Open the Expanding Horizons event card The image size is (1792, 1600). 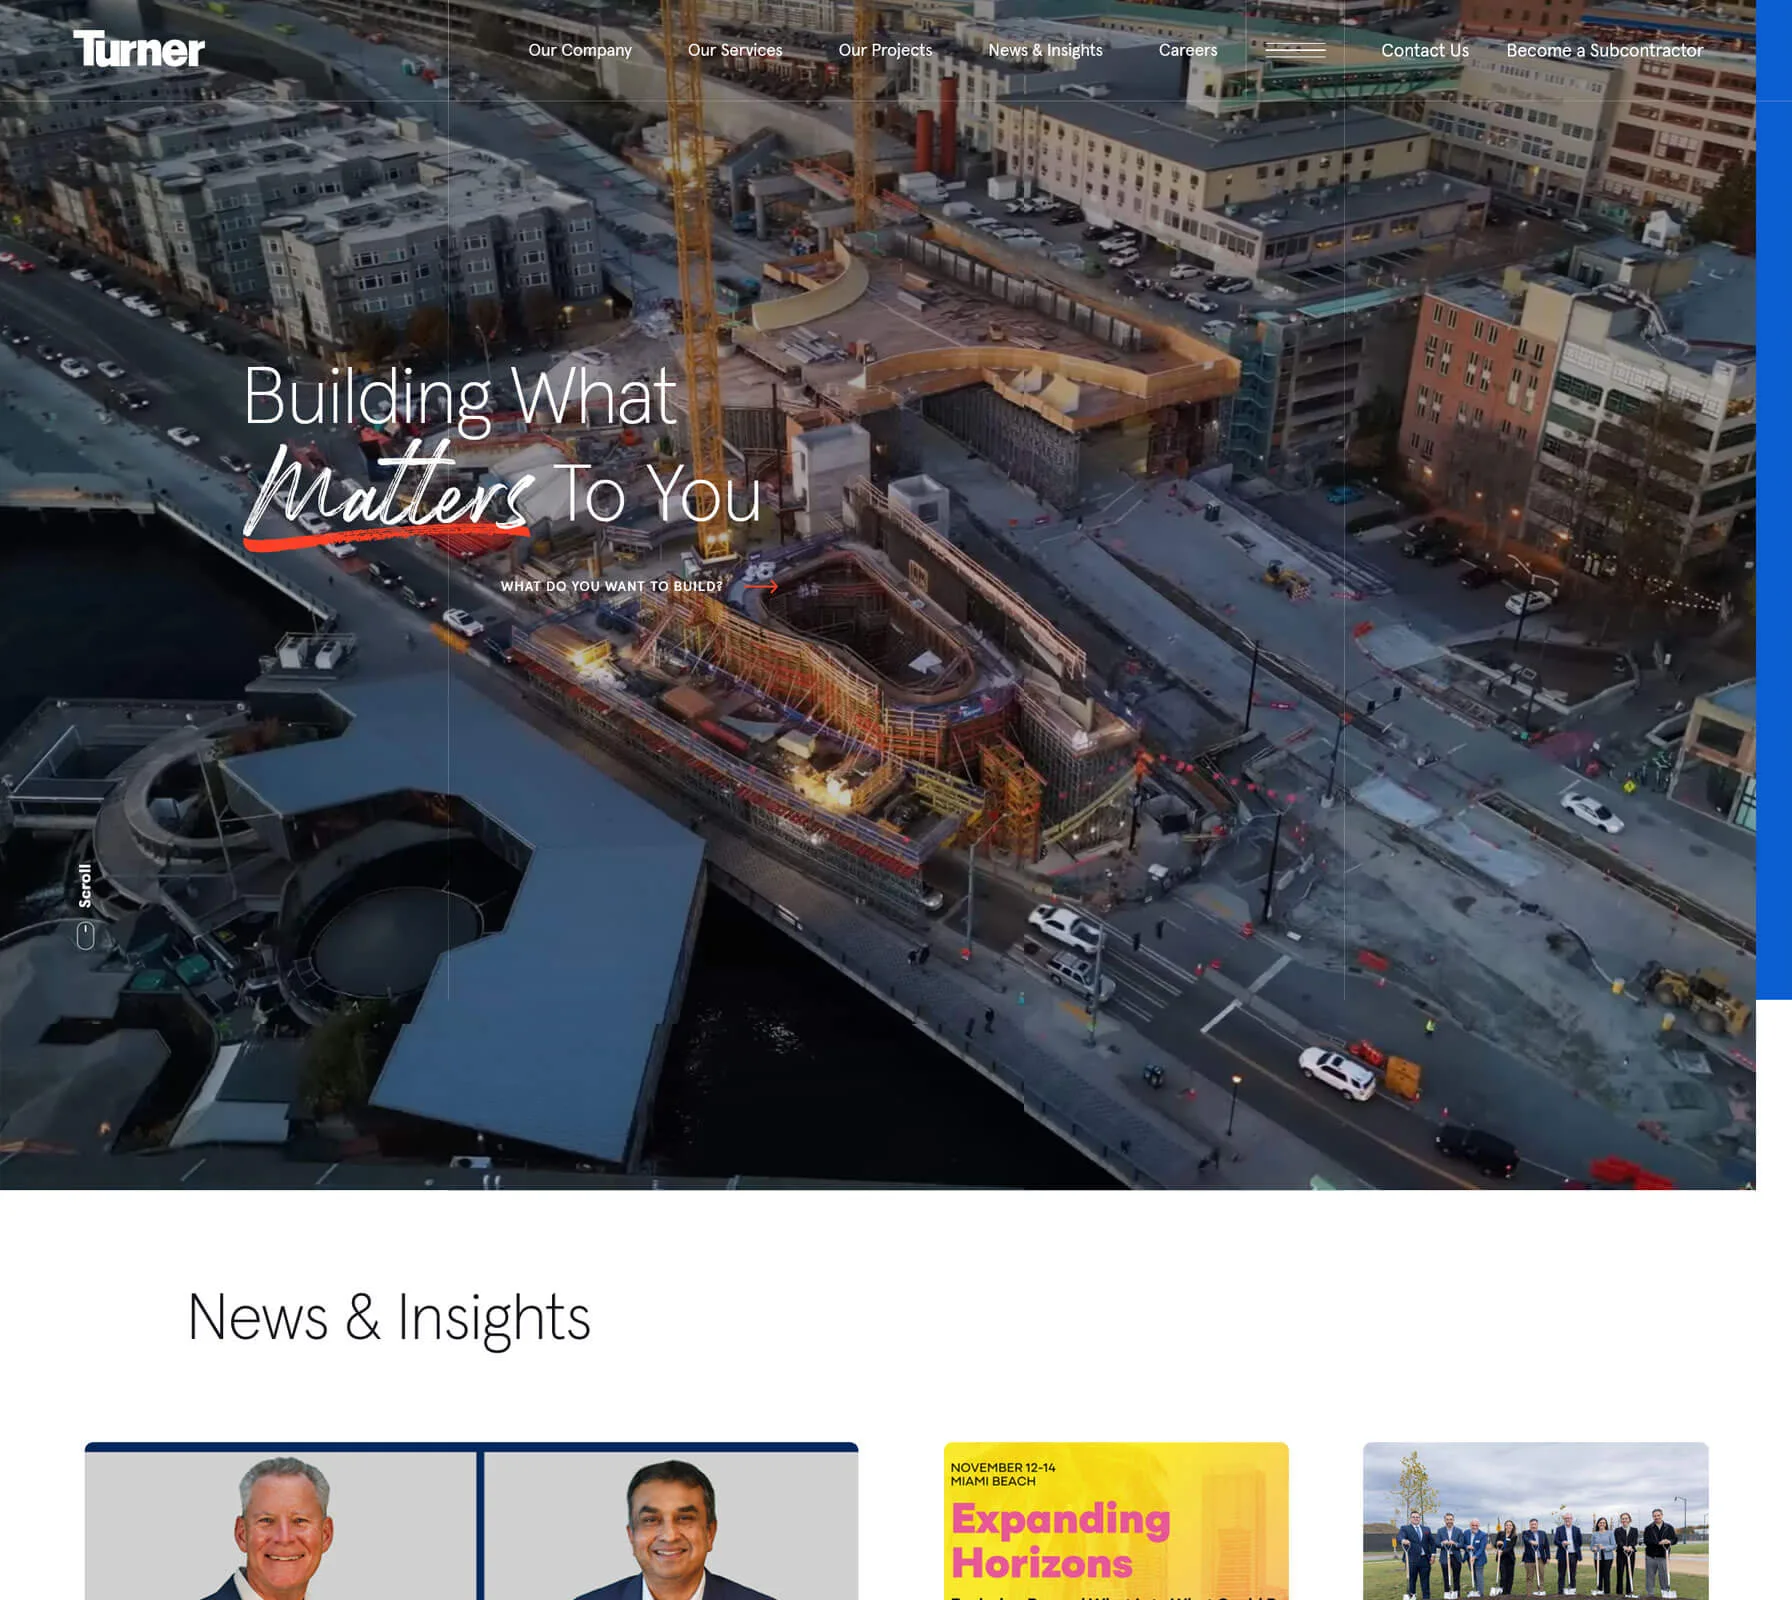(1116, 1521)
